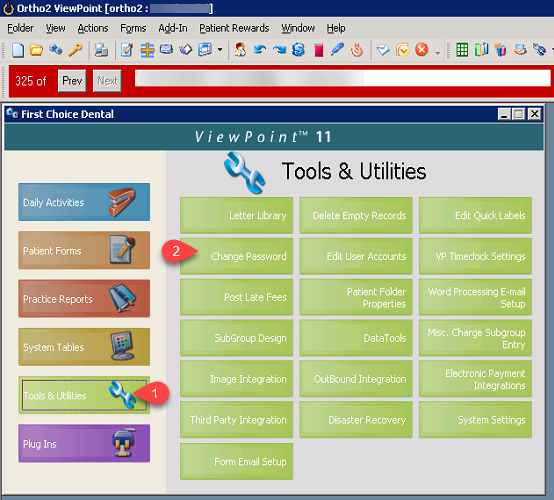Click the red trash bin toolbar icon
Screen dimensions: 554x500
(318, 50)
